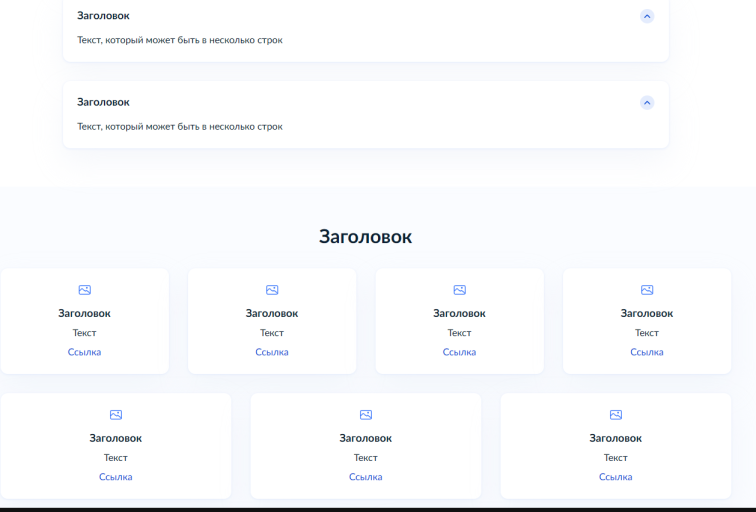The height and width of the screenshot is (512, 756).
Task: Click the Заголовок title in the first card of the four-card row
Action: pyautogui.click(x=84, y=313)
